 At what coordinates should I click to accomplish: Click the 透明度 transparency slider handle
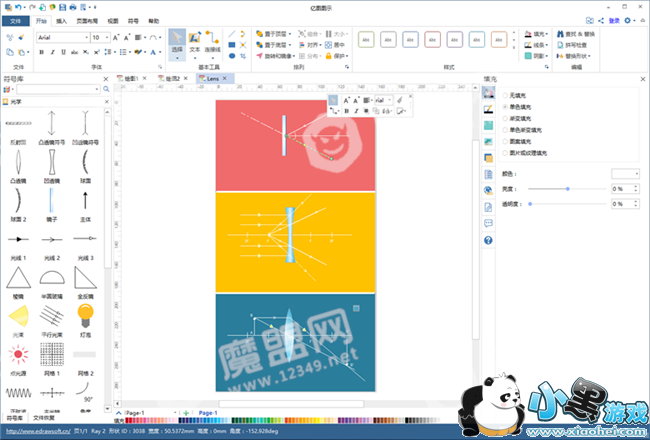[x=530, y=204]
